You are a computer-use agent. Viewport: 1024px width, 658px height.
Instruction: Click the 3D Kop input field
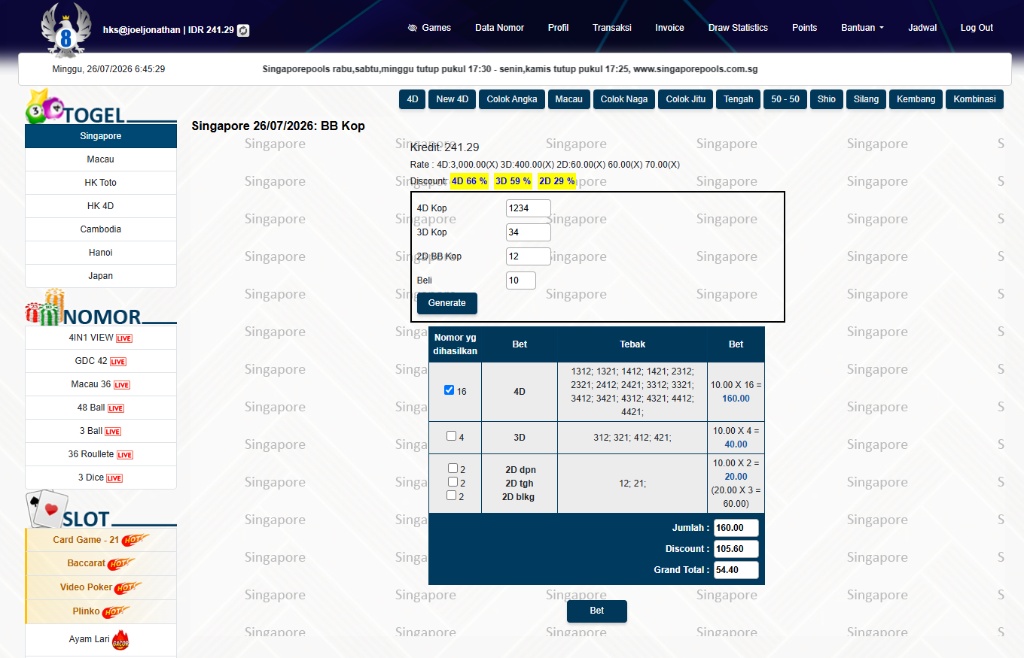[x=528, y=232]
